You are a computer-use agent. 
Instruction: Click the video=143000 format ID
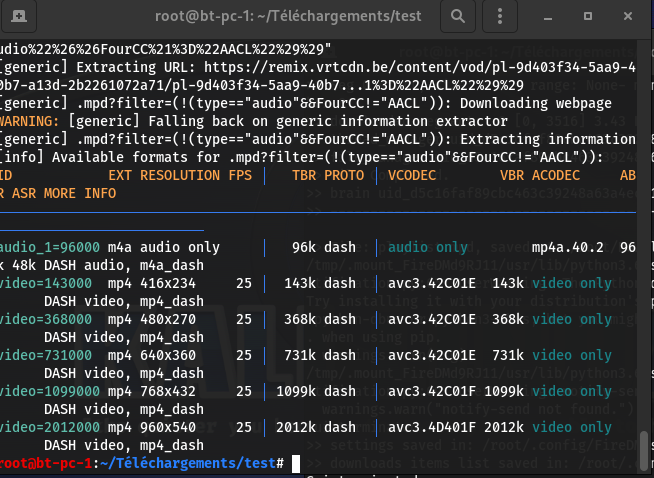pos(45,283)
